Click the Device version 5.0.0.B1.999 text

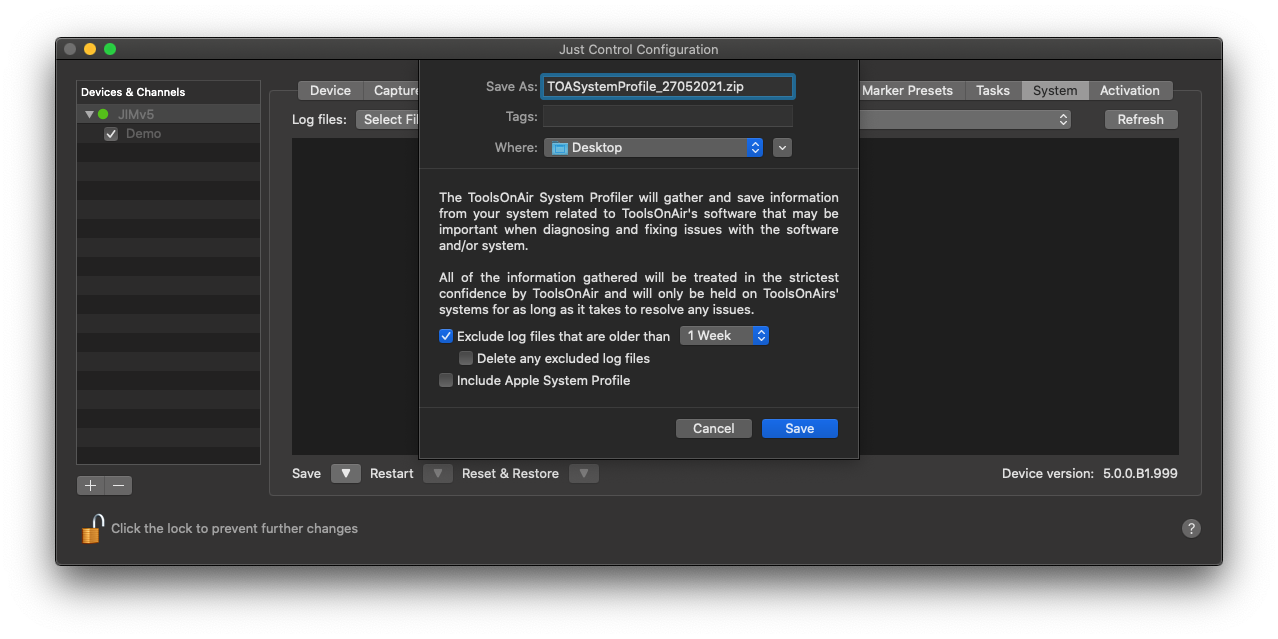coord(1090,473)
